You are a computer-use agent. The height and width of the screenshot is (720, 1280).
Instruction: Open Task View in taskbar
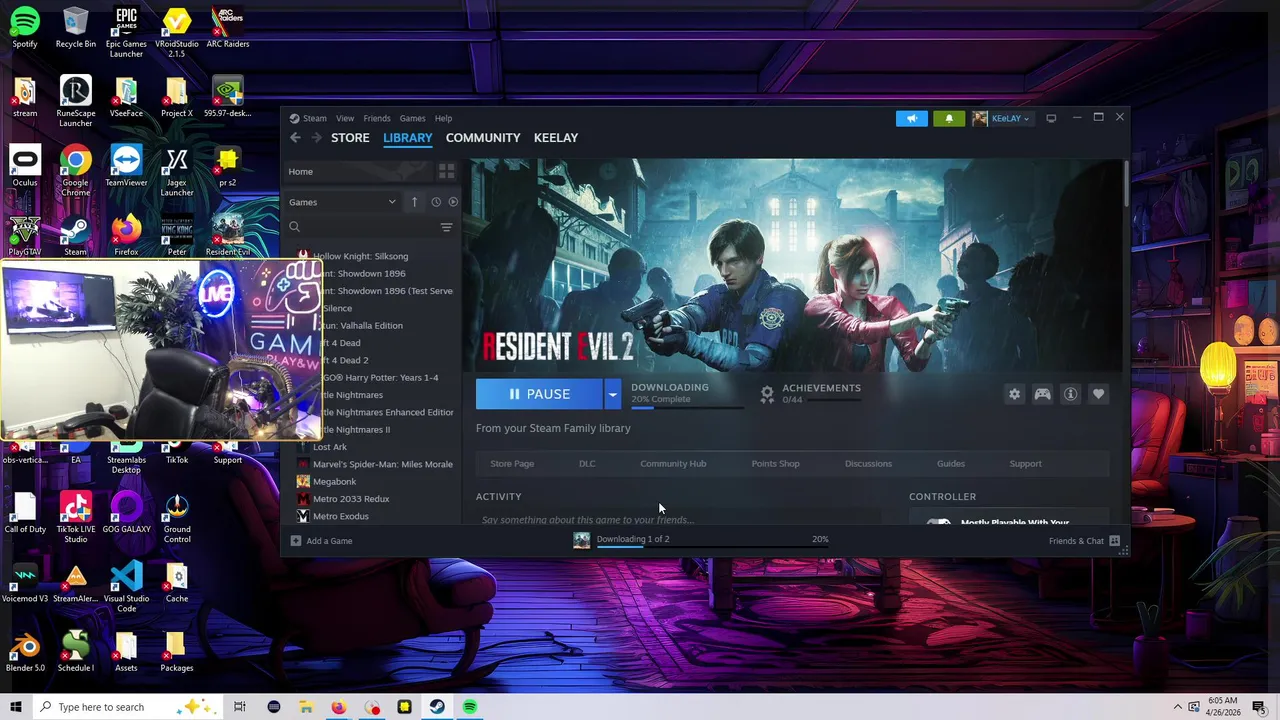pyautogui.click(x=240, y=707)
